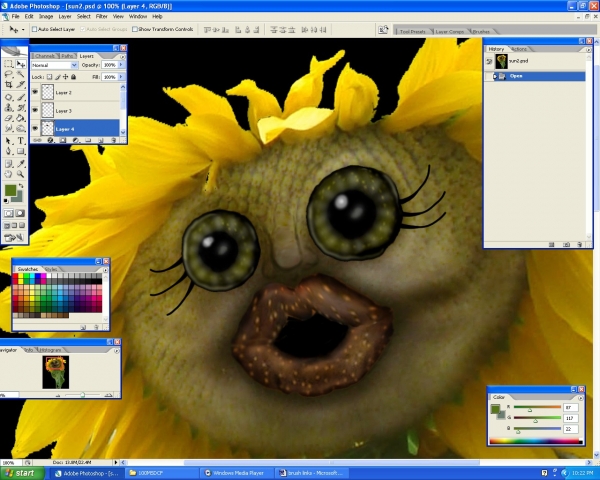Switch to Quick Mask mode in toolbox
The width and height of the screenshot is (600, 480).
coord(21,213)
